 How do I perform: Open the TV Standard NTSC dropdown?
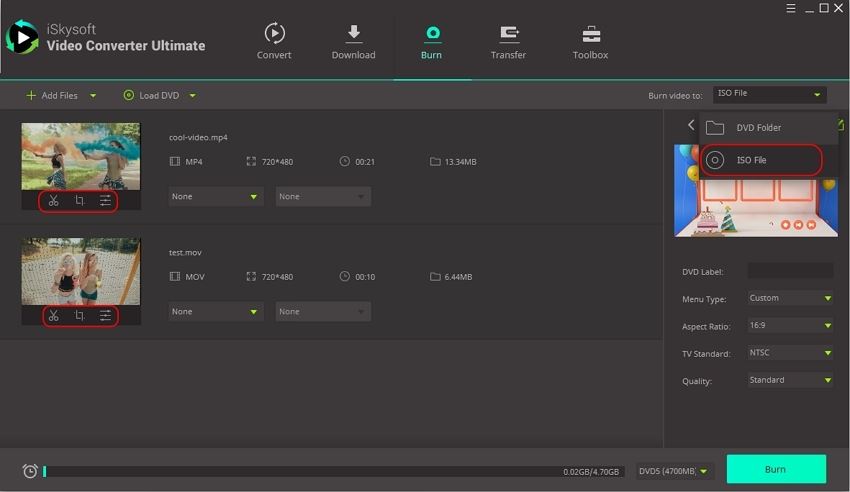click(790, 353)
